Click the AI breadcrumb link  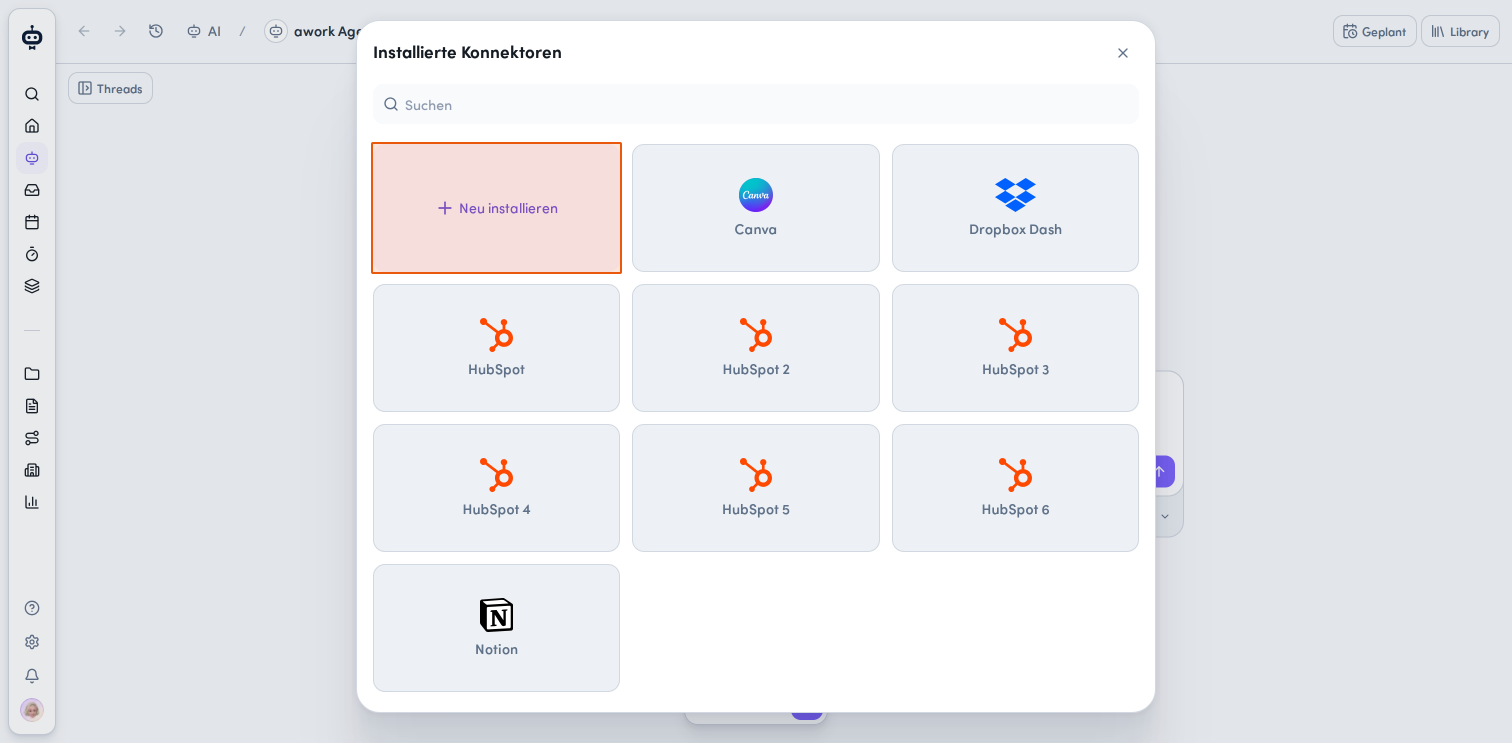pyautogui.click(x=204, y=31)
